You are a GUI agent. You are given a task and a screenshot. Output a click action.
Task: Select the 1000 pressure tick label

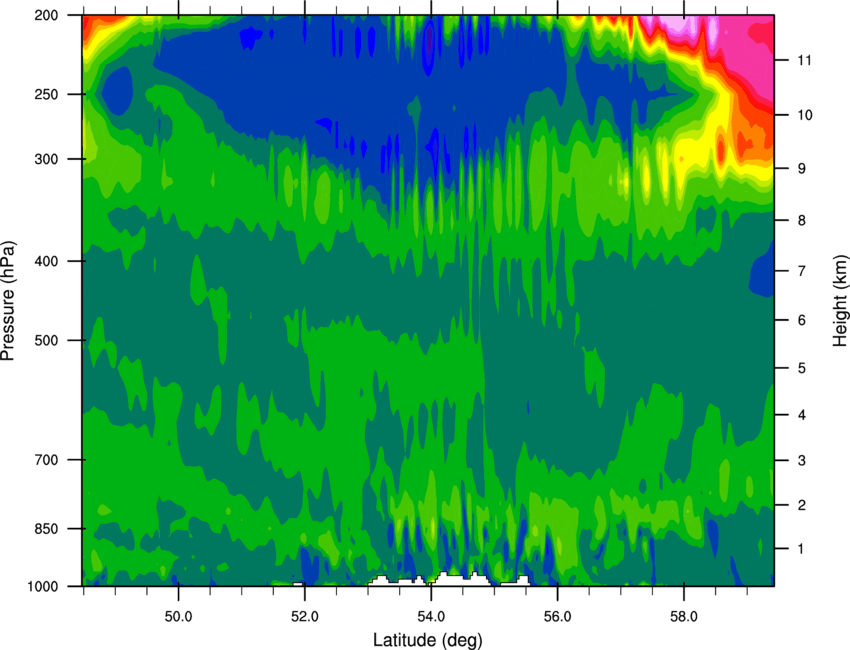point(42,586)
